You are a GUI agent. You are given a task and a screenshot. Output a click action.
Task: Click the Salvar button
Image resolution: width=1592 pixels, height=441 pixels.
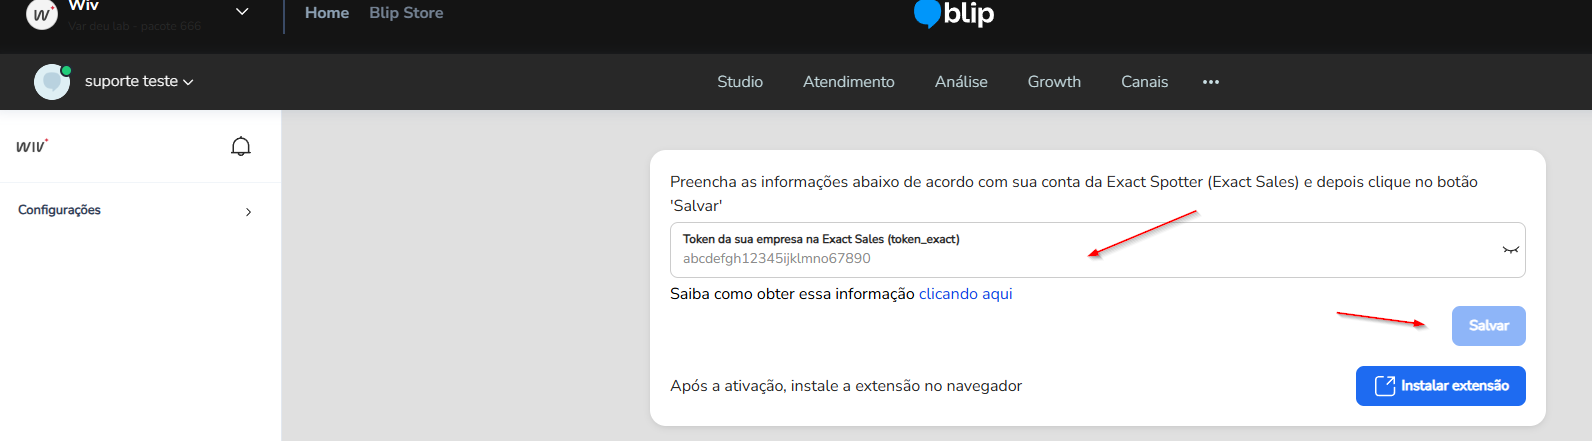1488,326
